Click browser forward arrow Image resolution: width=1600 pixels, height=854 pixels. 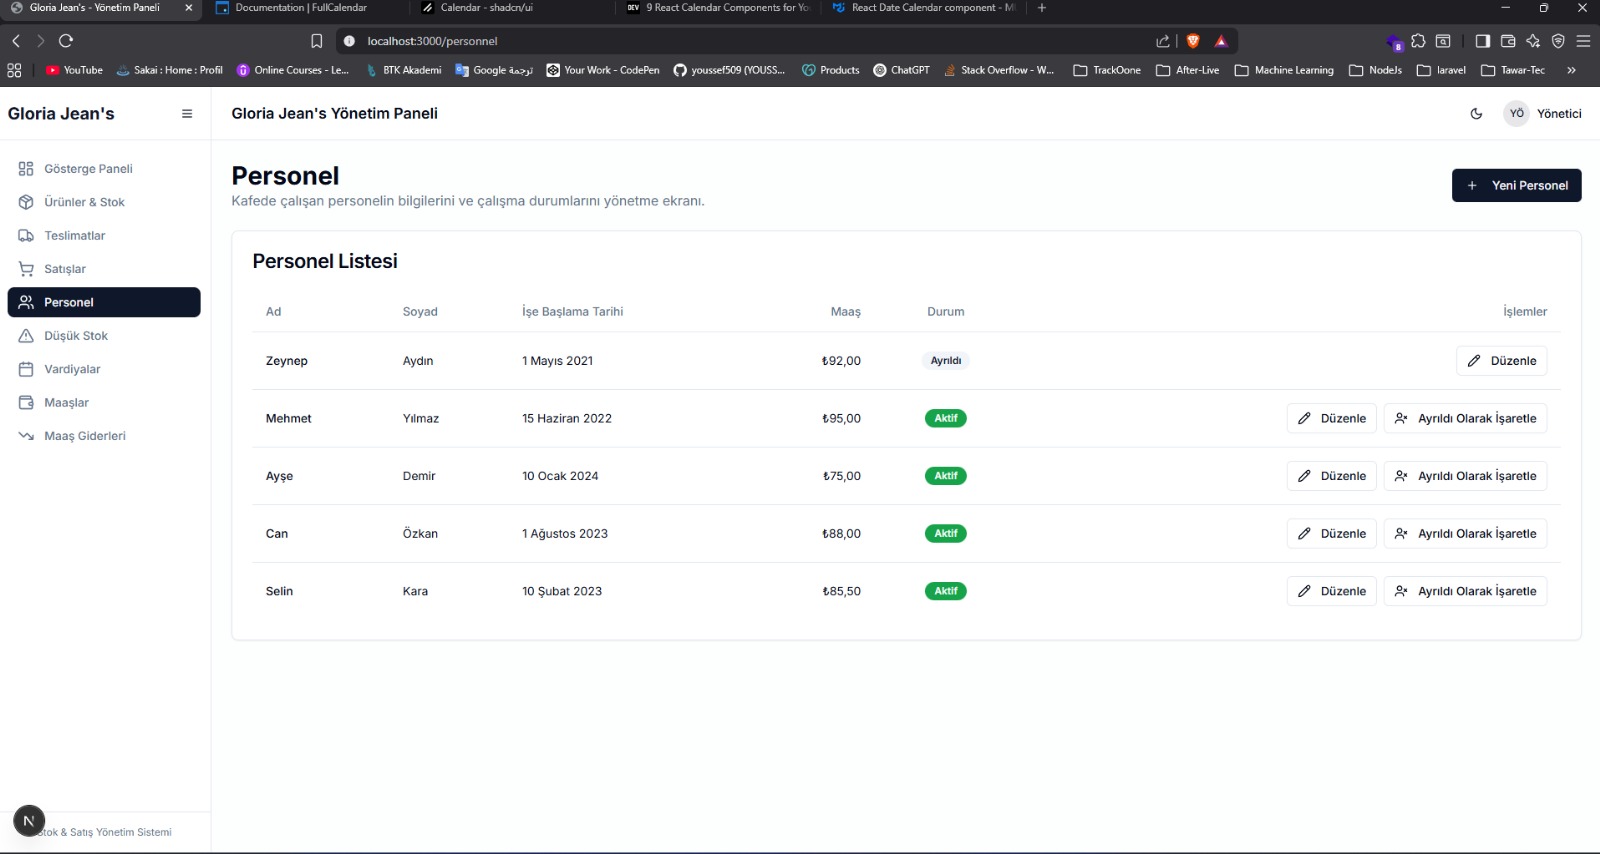(x=40, y=41)
